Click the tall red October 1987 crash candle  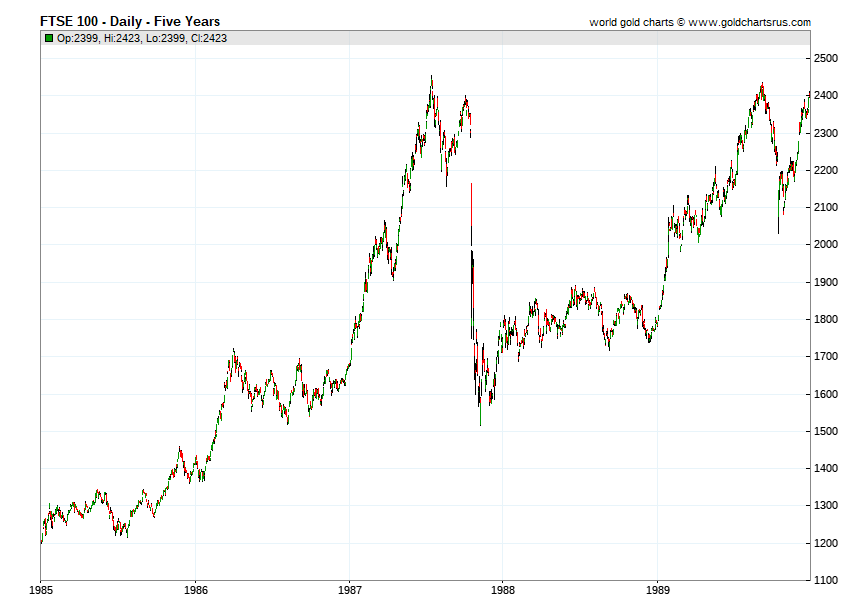(x=472, y=204)
